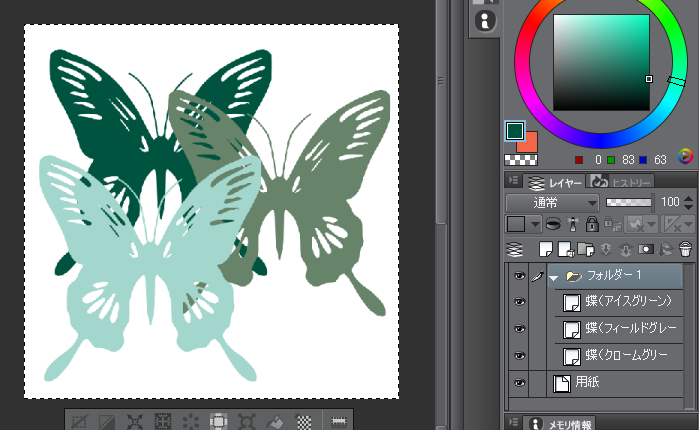The image size is (699, 430).
Task: Collapse the フォルダー 1 folder triangle
Action: point(554,278)
